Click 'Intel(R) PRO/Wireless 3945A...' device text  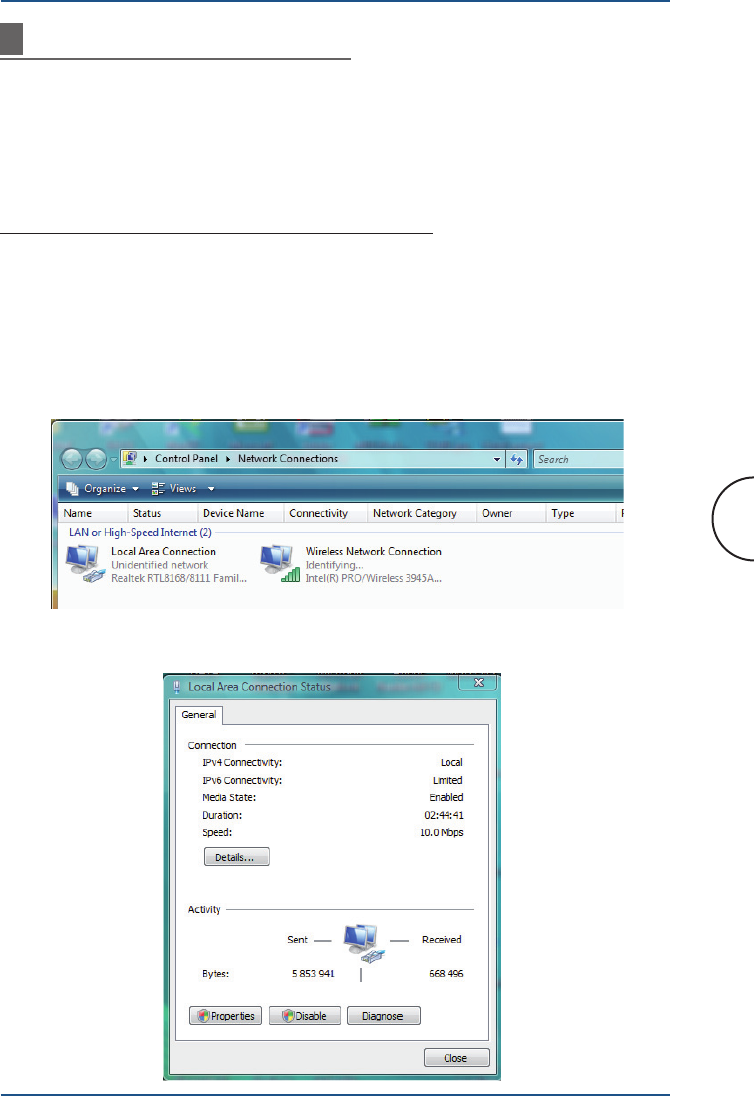374,578
